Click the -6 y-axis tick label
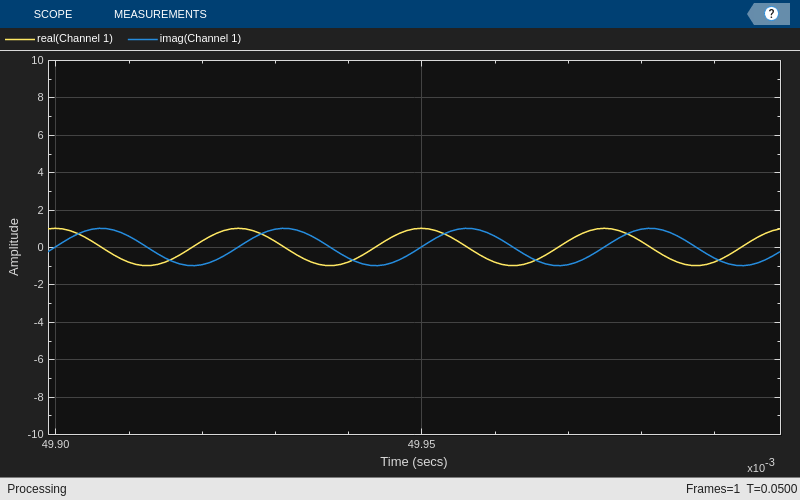Viewport: 800px width, 500px height. click(x=38, y=359)
